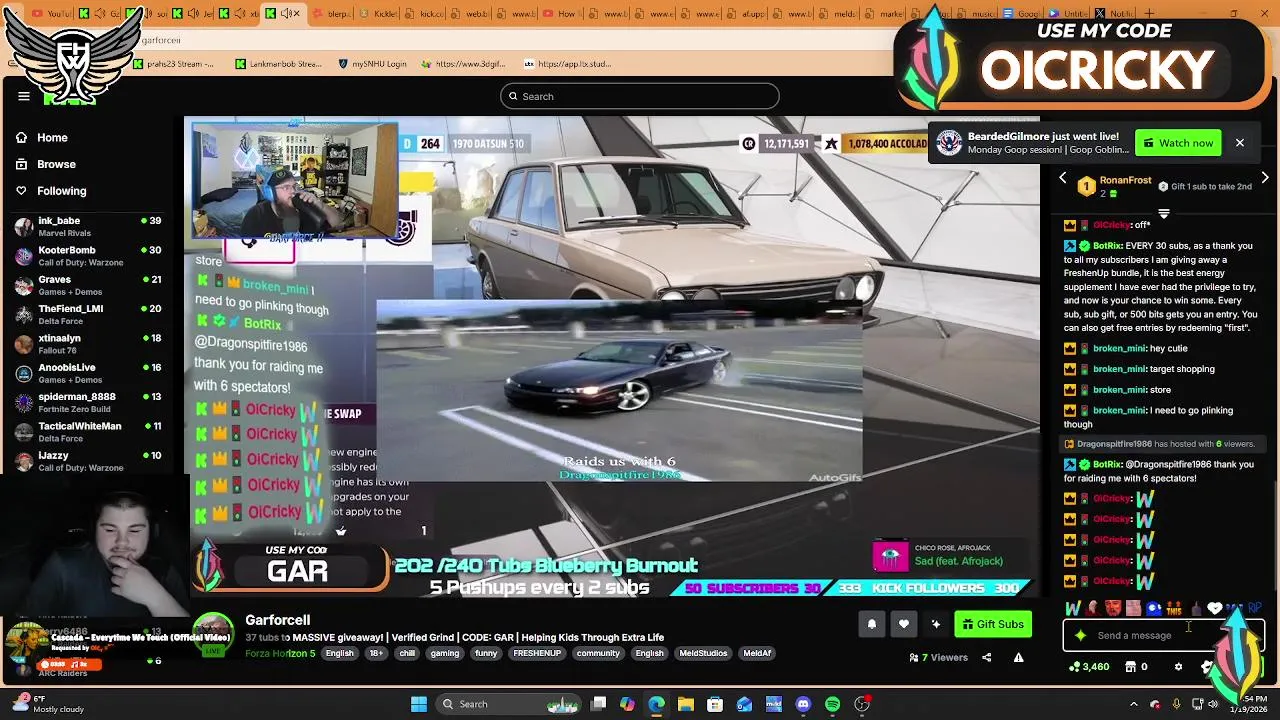Click the sparkle subscribe icon
This screenshot has width=1280, height=720.
935,624
